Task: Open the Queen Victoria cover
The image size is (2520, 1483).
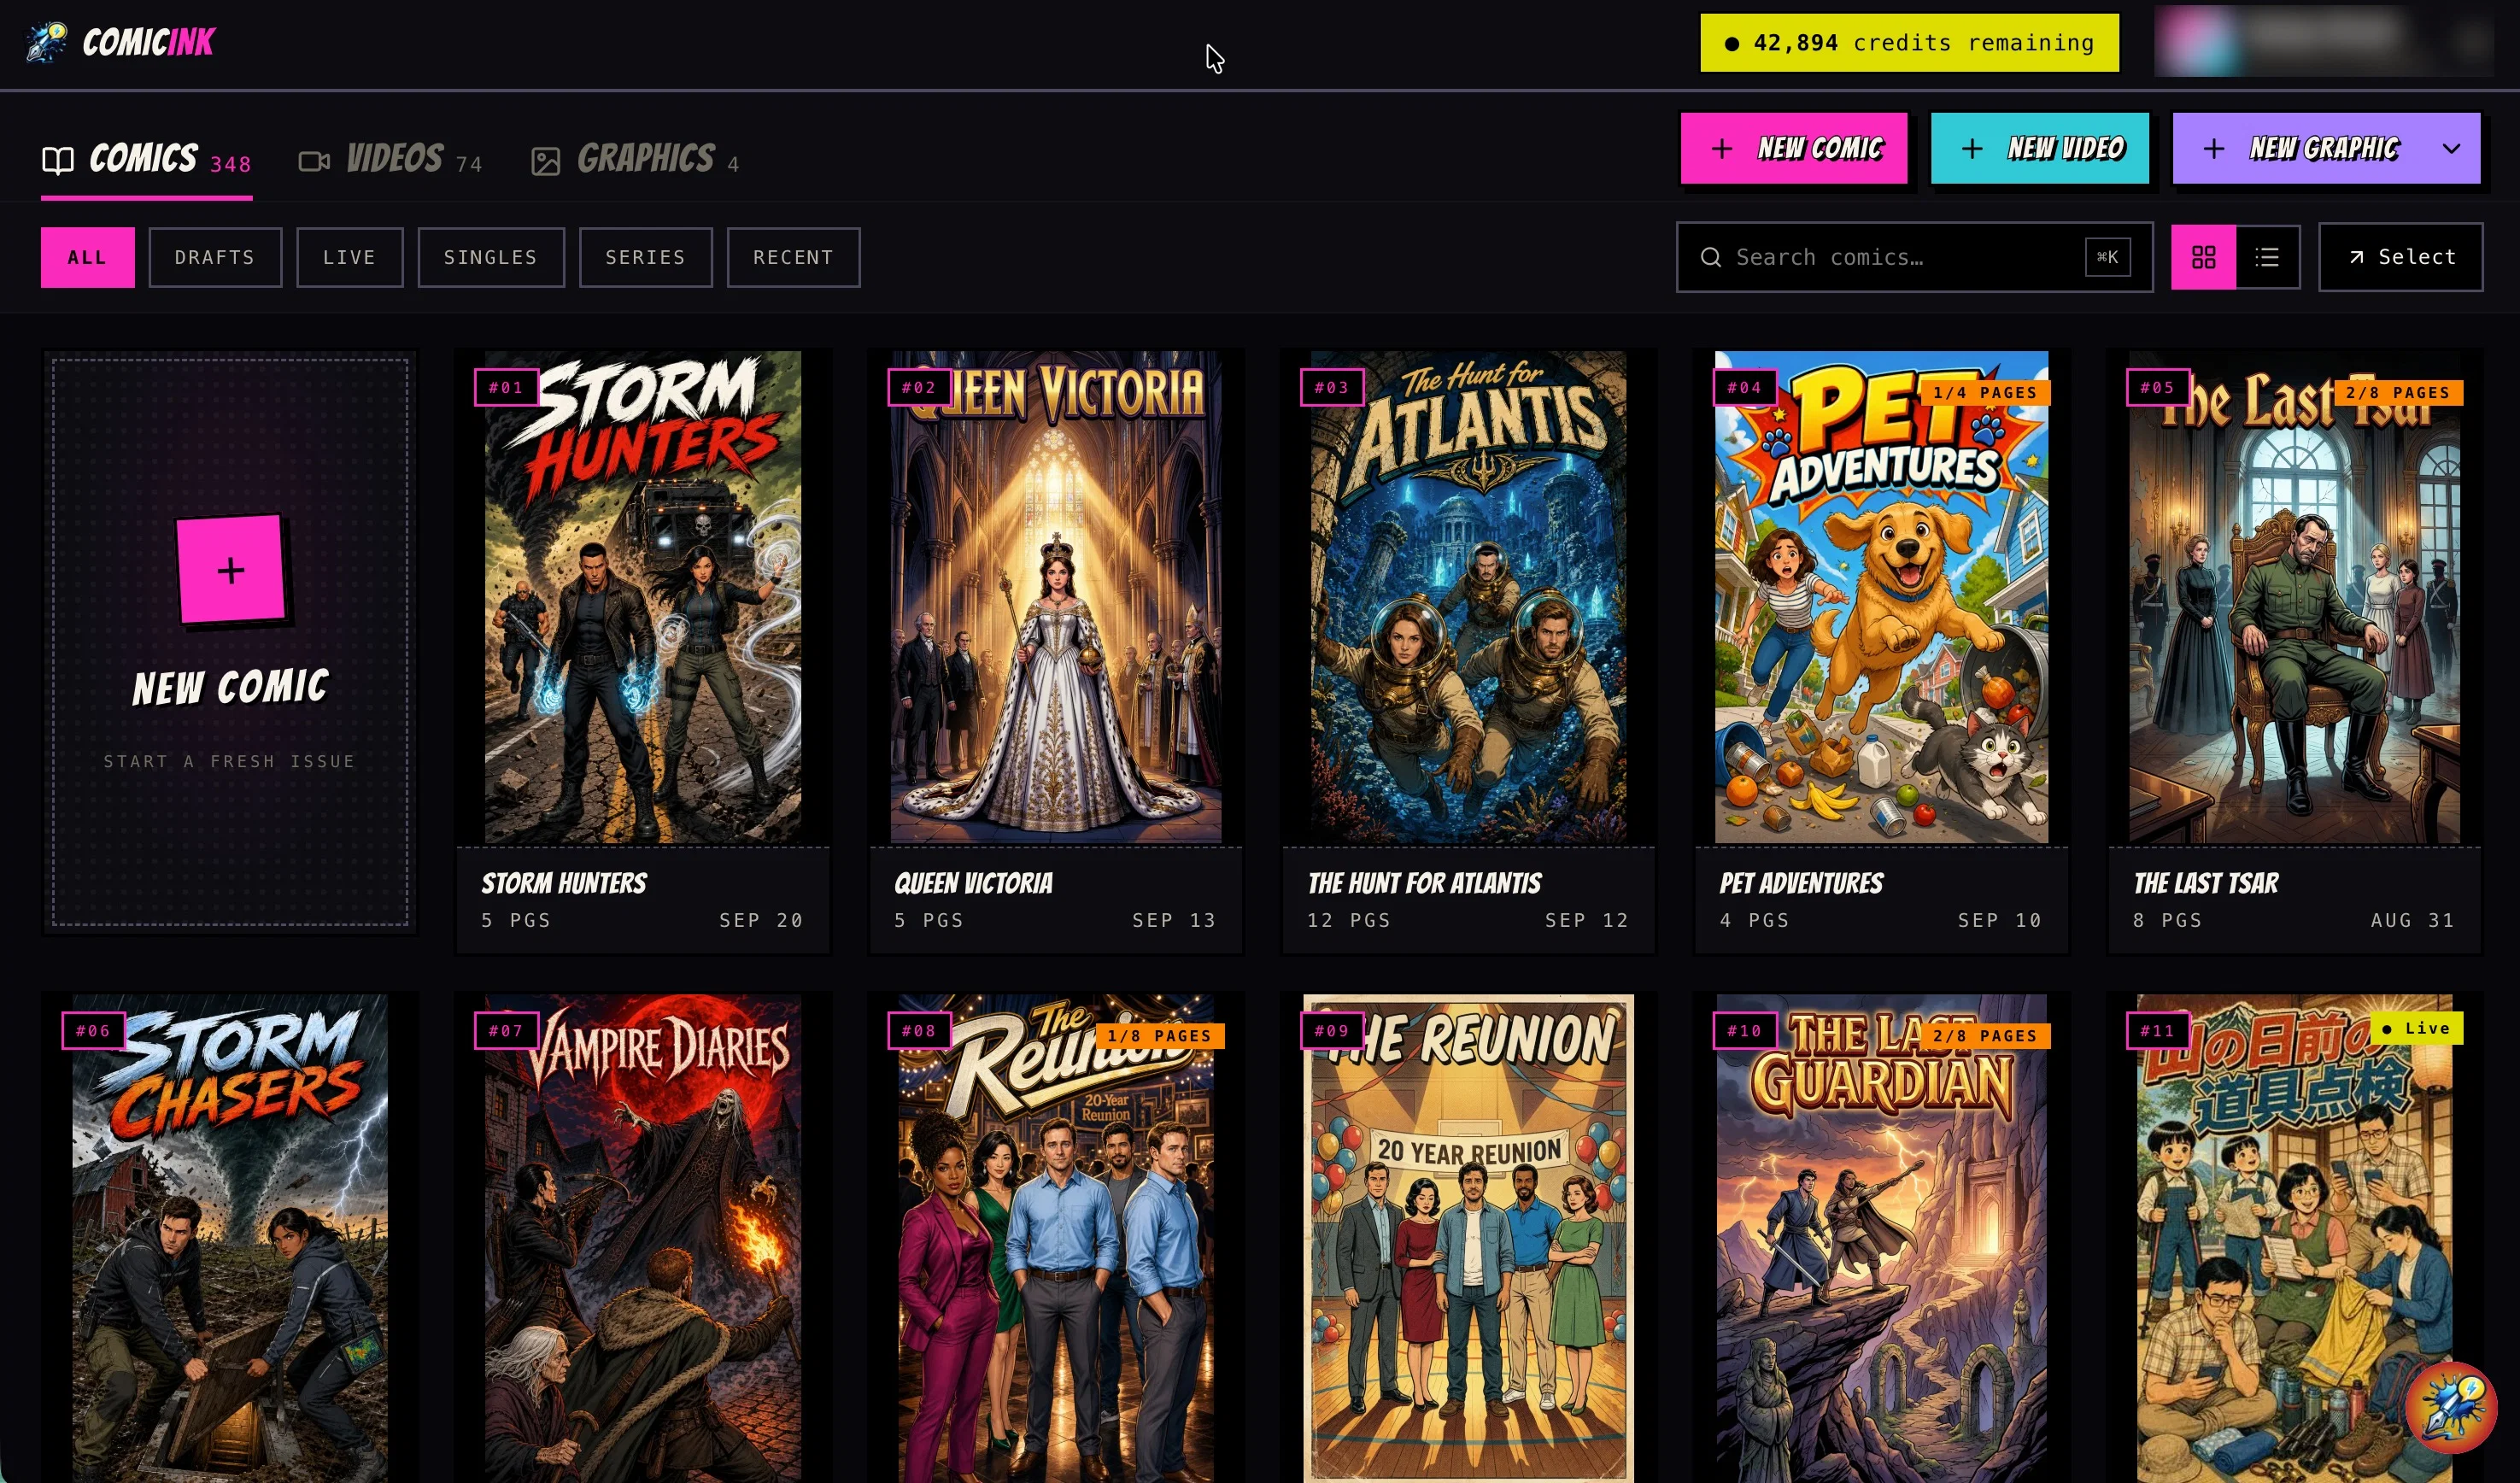Action: coord(1056,596)
